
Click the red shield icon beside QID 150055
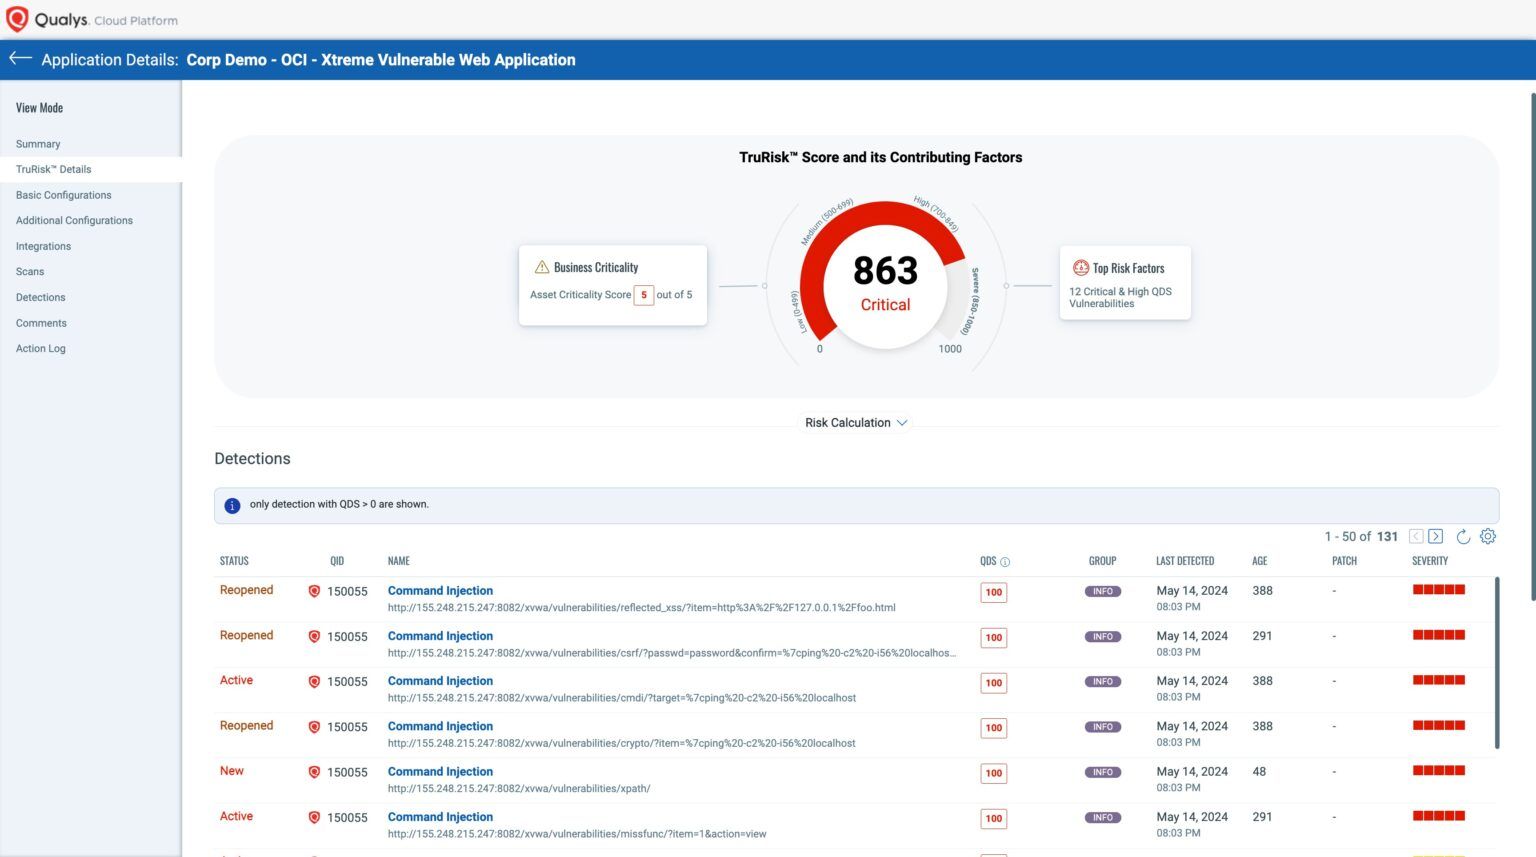(x=314, y=591)
